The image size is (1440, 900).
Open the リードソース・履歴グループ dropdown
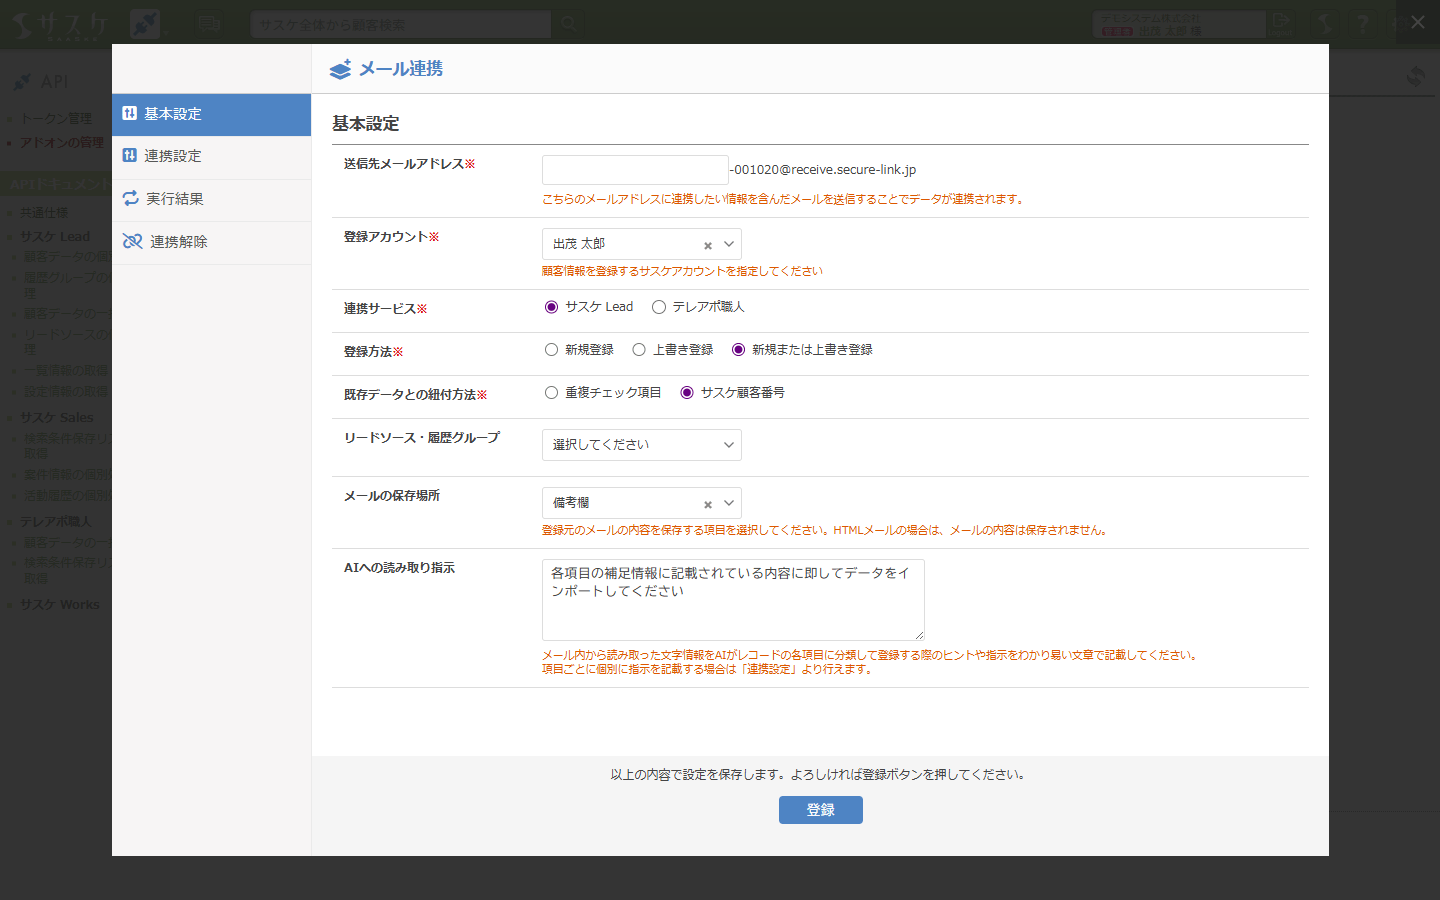click(x=641, y=445)
